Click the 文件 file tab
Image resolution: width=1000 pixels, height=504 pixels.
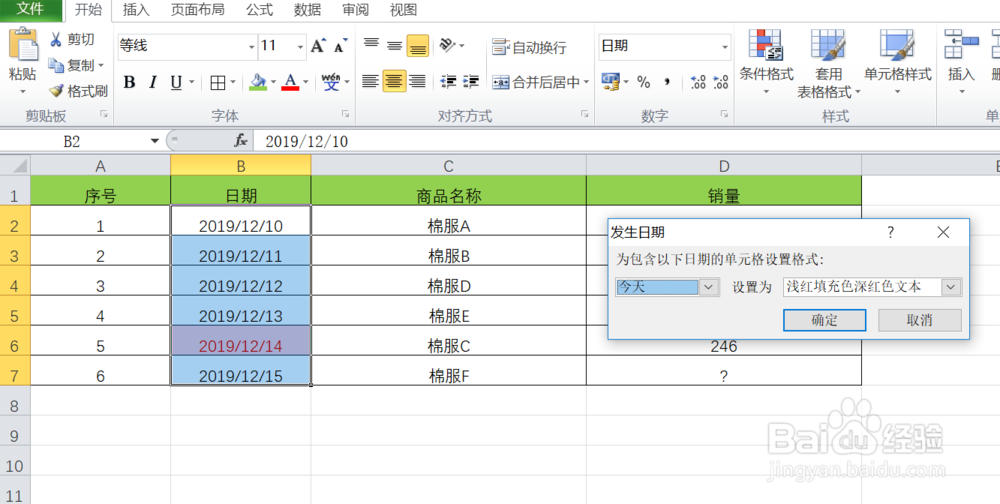[x=31, y=10]
